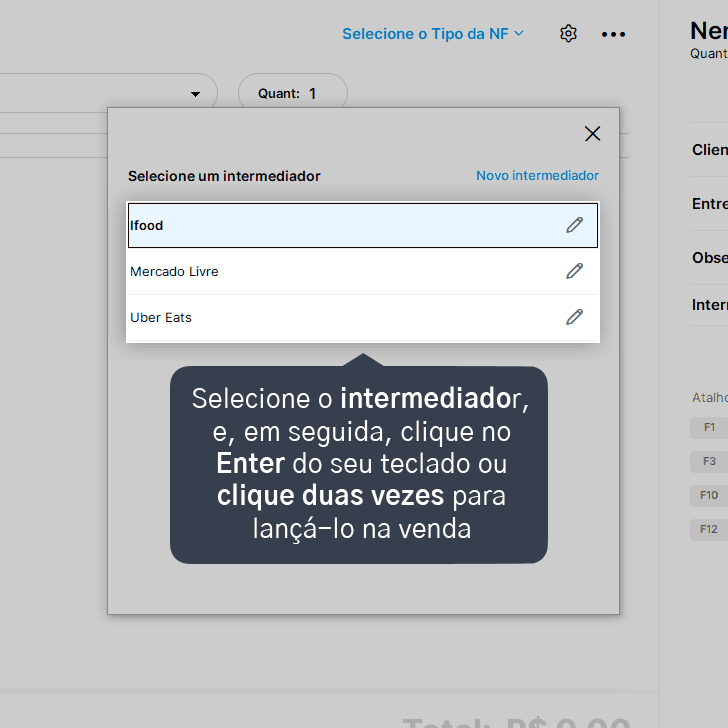The width and height of the screenshot is (728, 728).
Task: Open the three-dot more options menu
Action: tap(613, 34)
